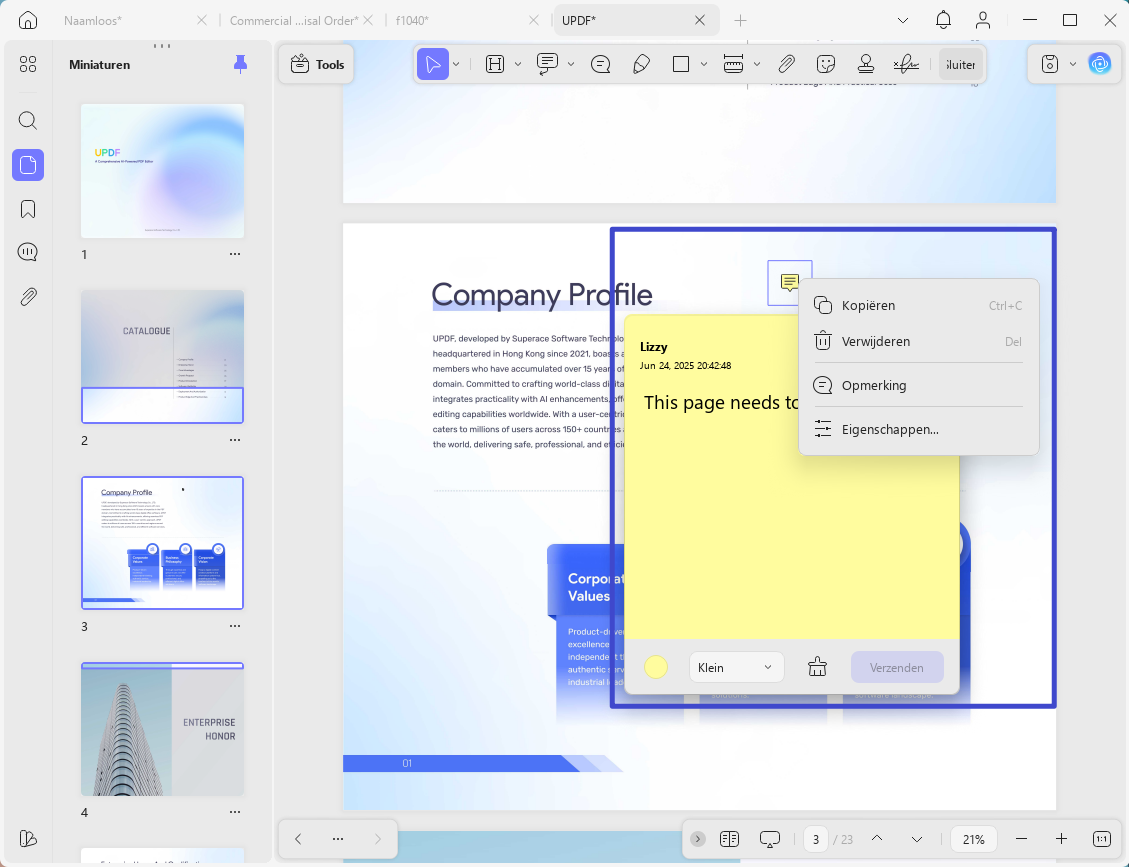Choose Opmerking from the context menu
The image size is (1129, 867).
click(918, 385)
